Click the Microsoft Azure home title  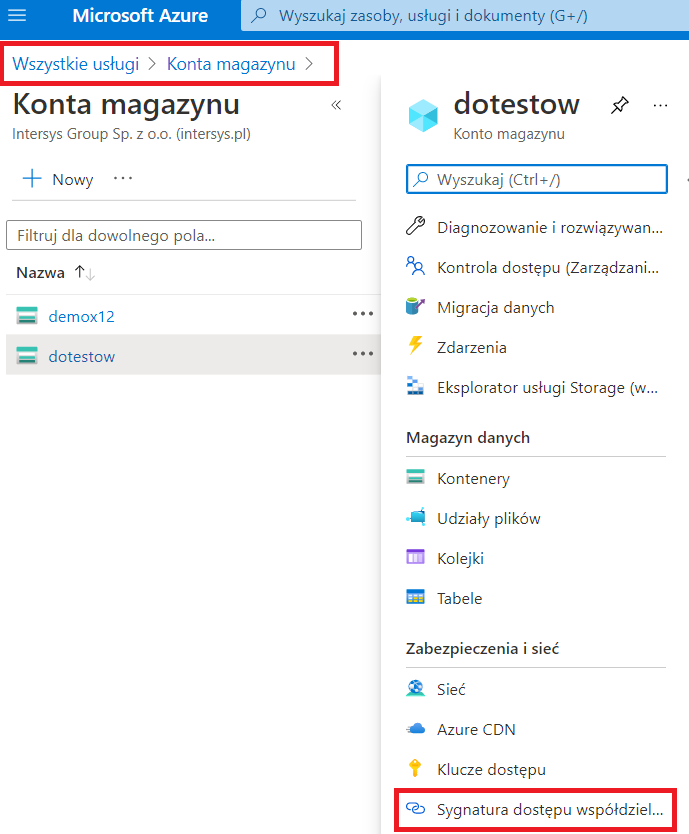point(140,15)
